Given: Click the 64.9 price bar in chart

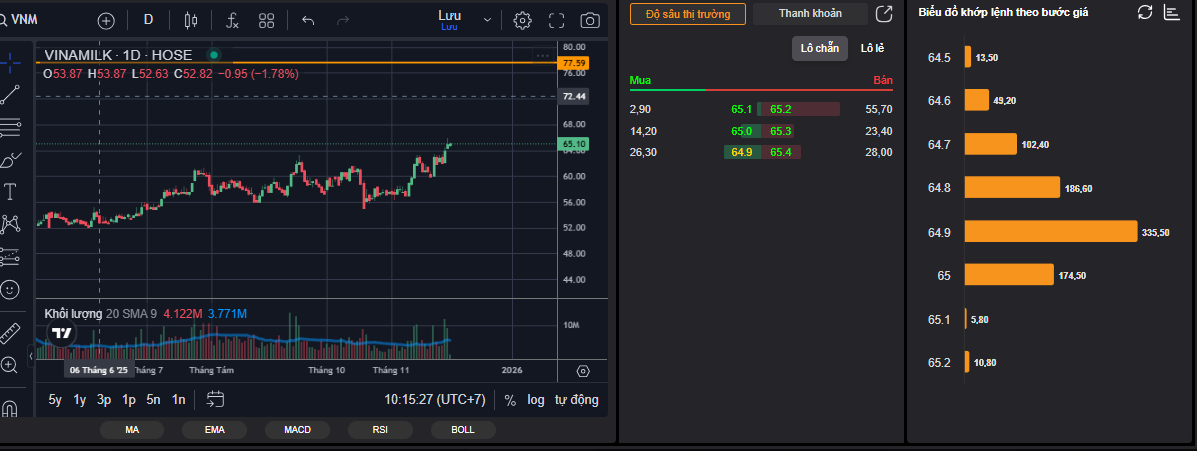Looking at the screenshot, I should click(x=1051, y=232).
